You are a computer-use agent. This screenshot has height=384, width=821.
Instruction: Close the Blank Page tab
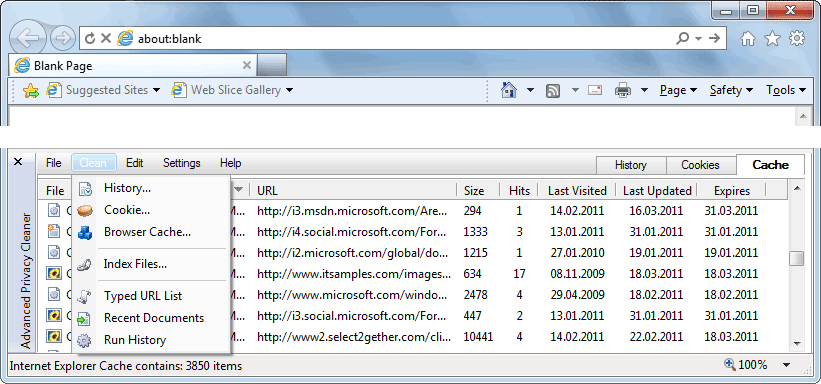(x=247, y=65)
